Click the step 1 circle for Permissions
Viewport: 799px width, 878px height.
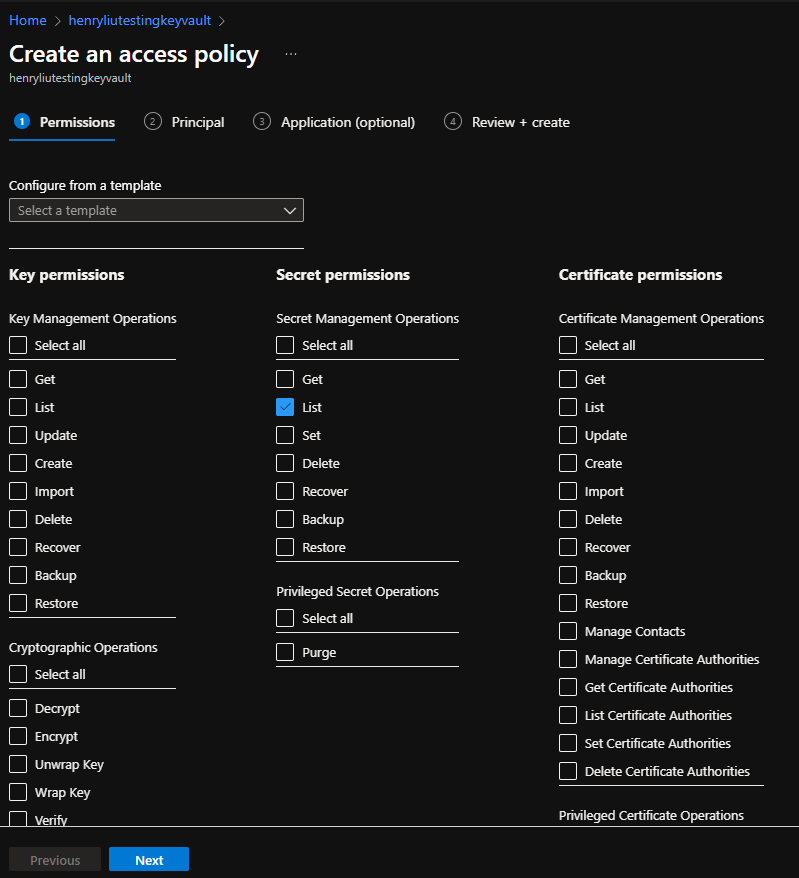(x=22, y=122)
